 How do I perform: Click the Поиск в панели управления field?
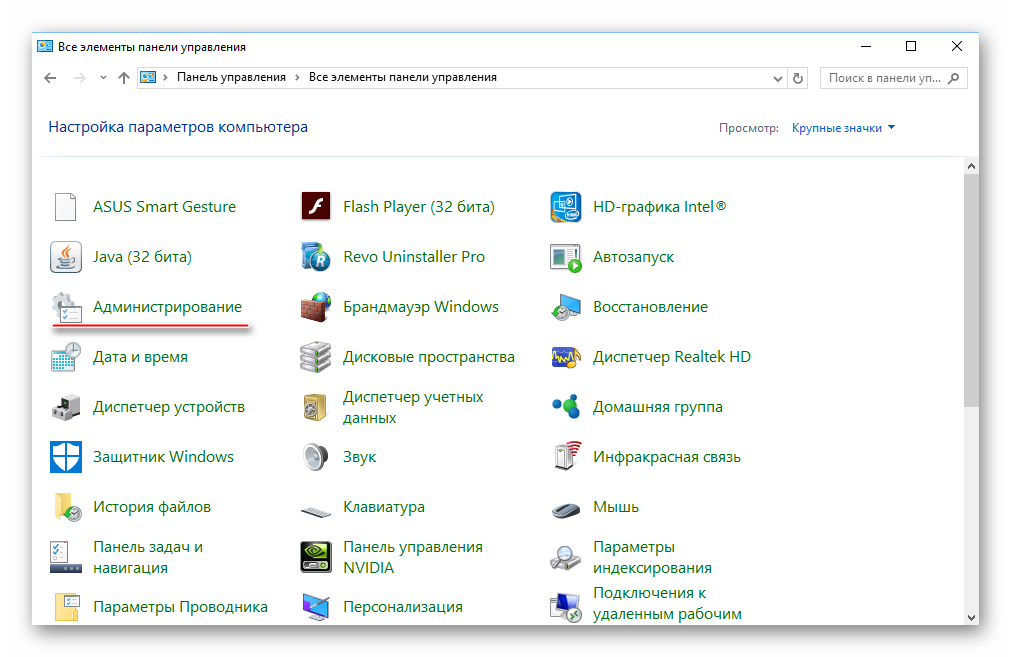(884, 77)
